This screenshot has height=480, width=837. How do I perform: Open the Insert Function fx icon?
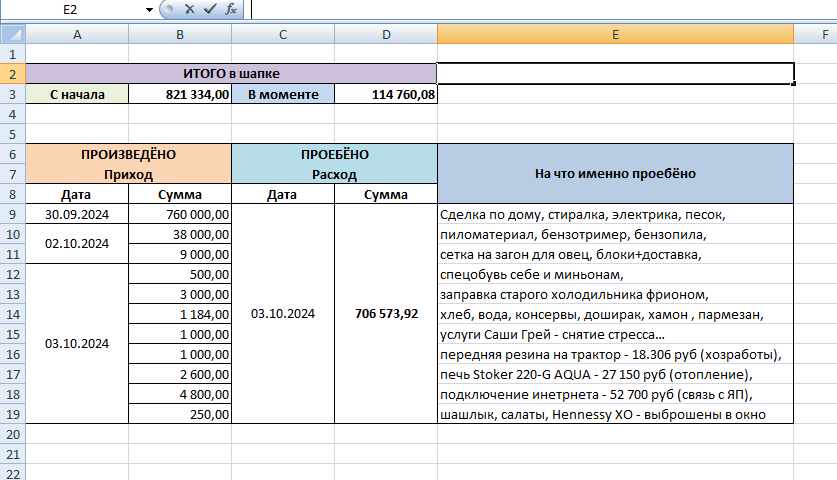click(231, 9)
